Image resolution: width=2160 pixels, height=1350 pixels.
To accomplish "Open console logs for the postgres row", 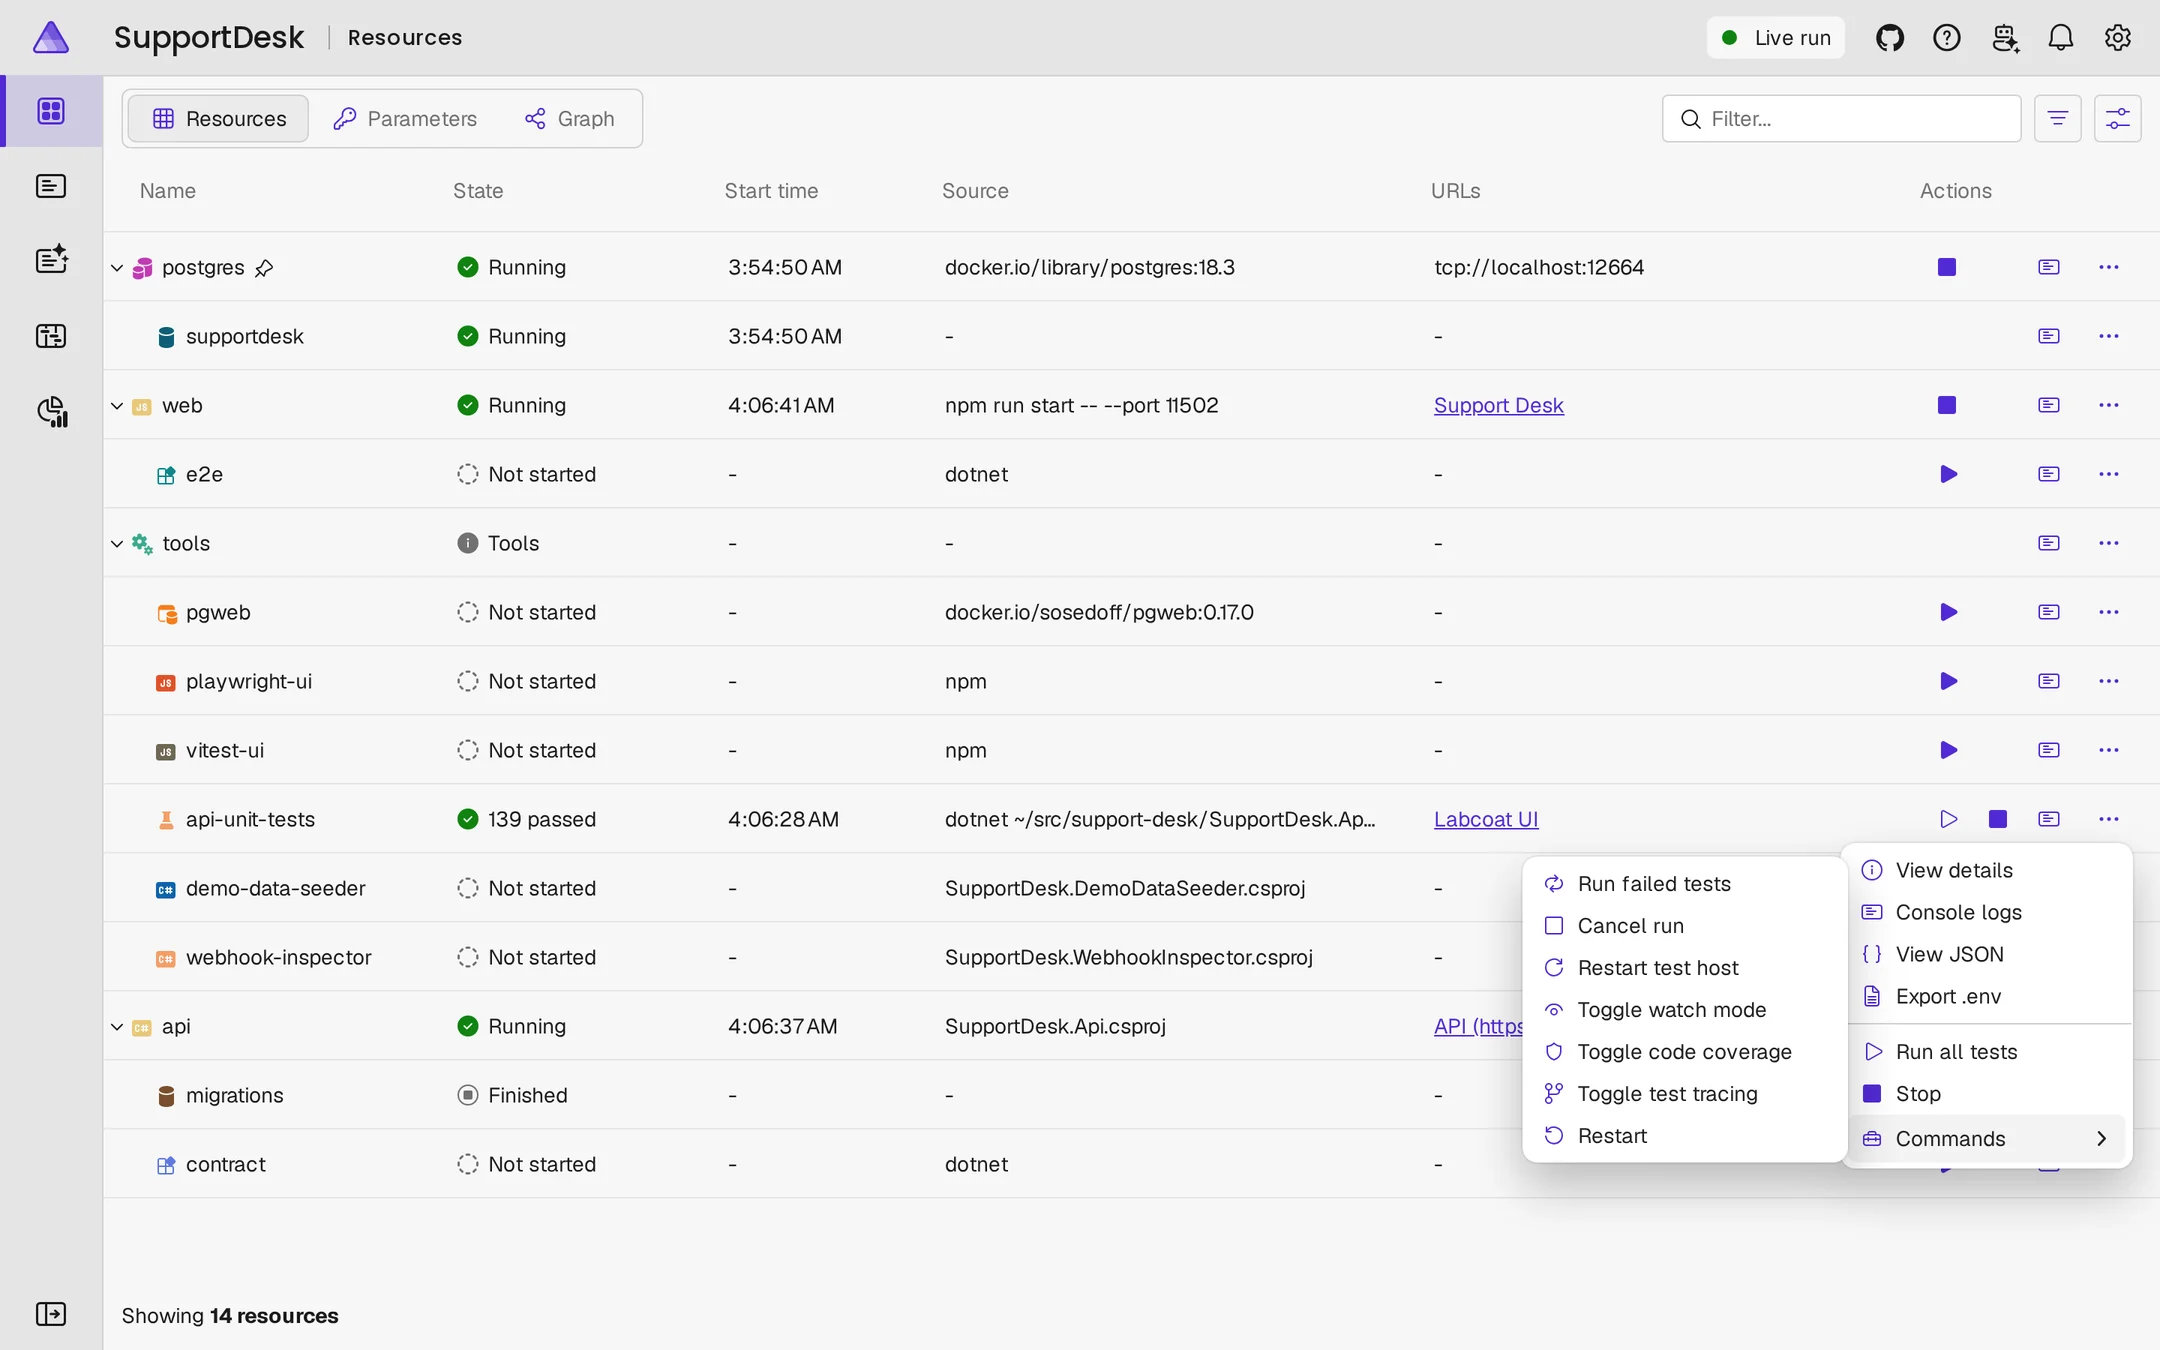I will (2049, 267).
